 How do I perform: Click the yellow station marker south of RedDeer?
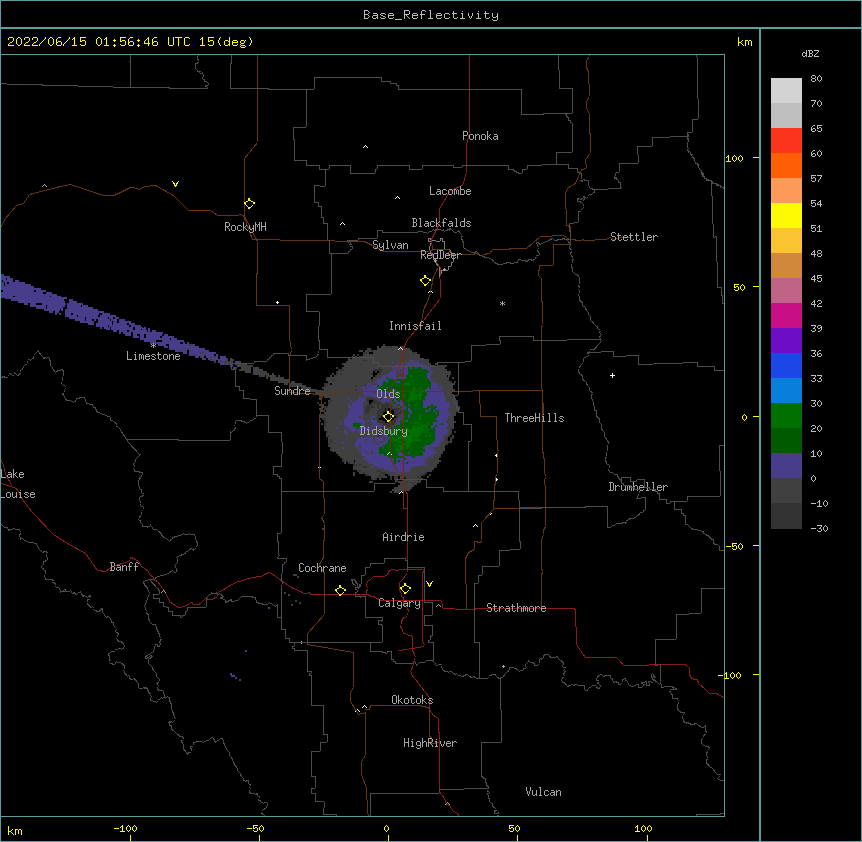[425, 280]
